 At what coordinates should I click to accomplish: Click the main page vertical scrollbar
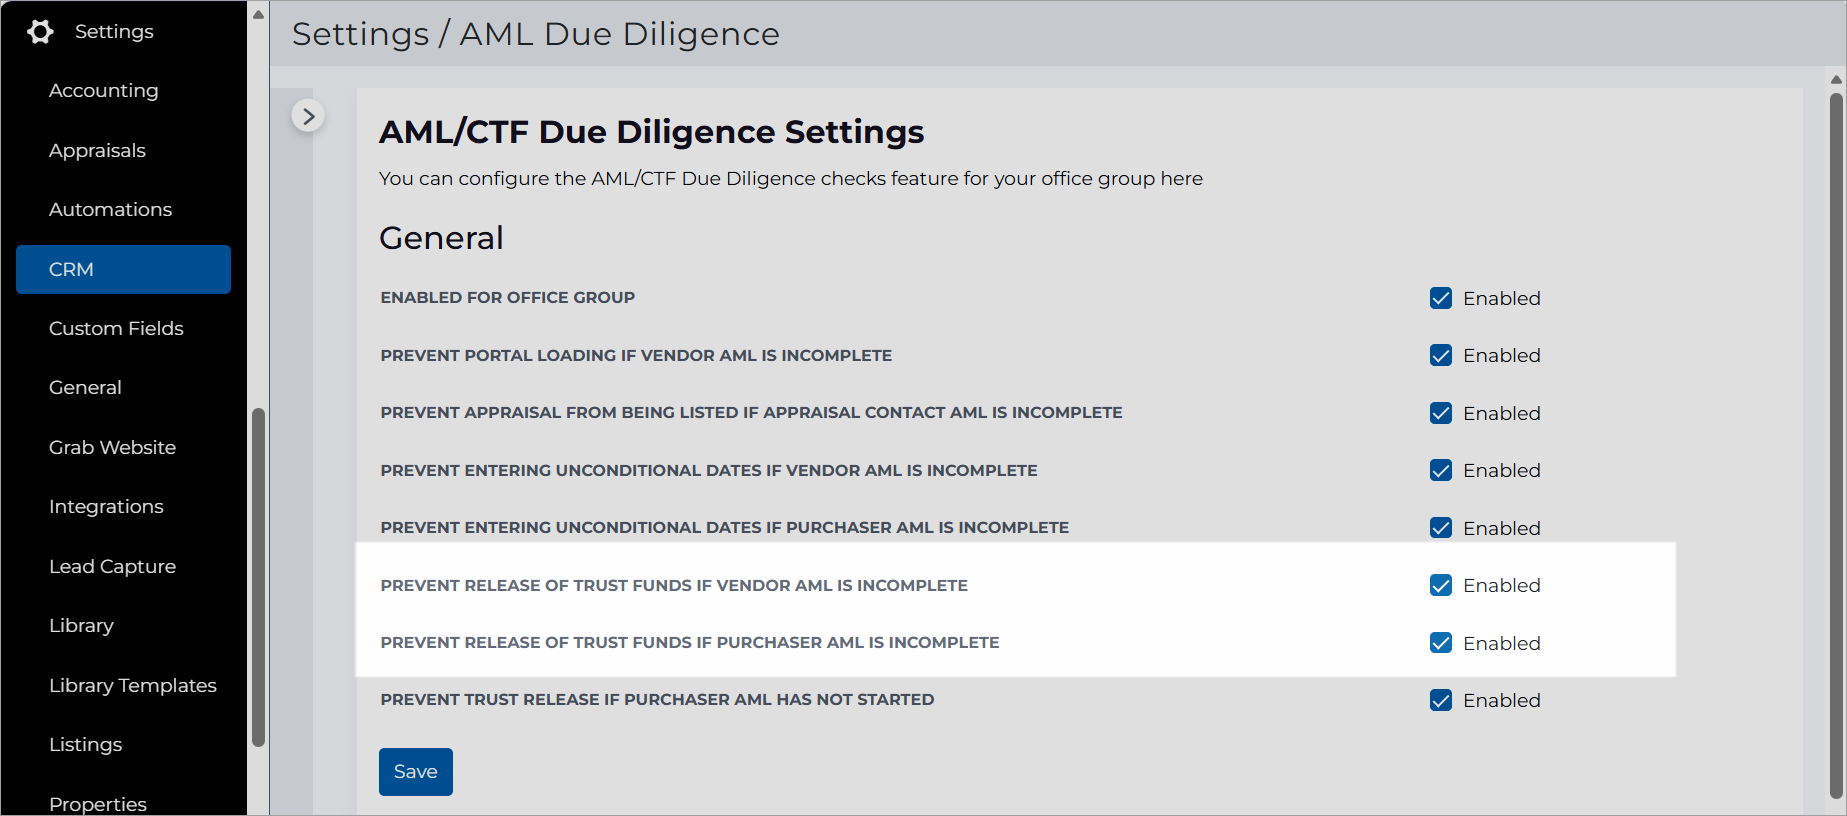pyautogui.click(x=1836, y=445)
